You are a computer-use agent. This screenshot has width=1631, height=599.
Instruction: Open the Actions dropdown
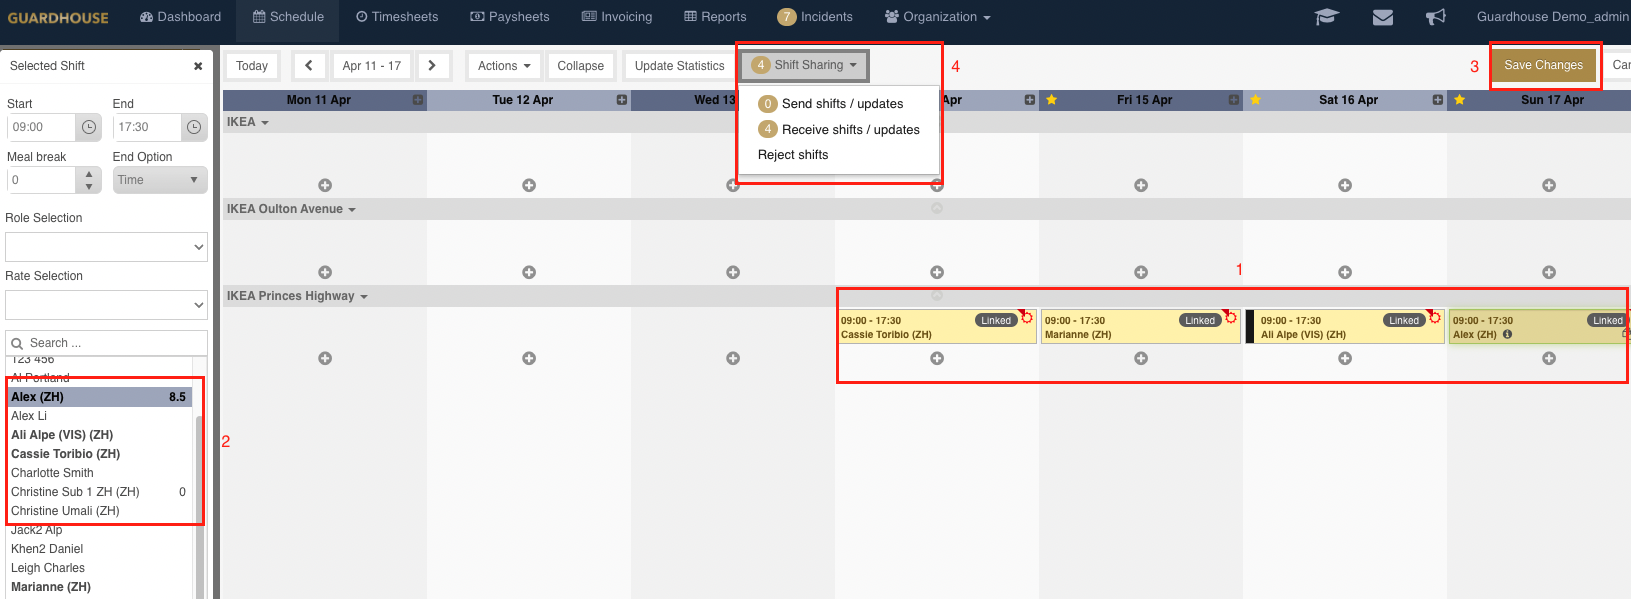504,66
